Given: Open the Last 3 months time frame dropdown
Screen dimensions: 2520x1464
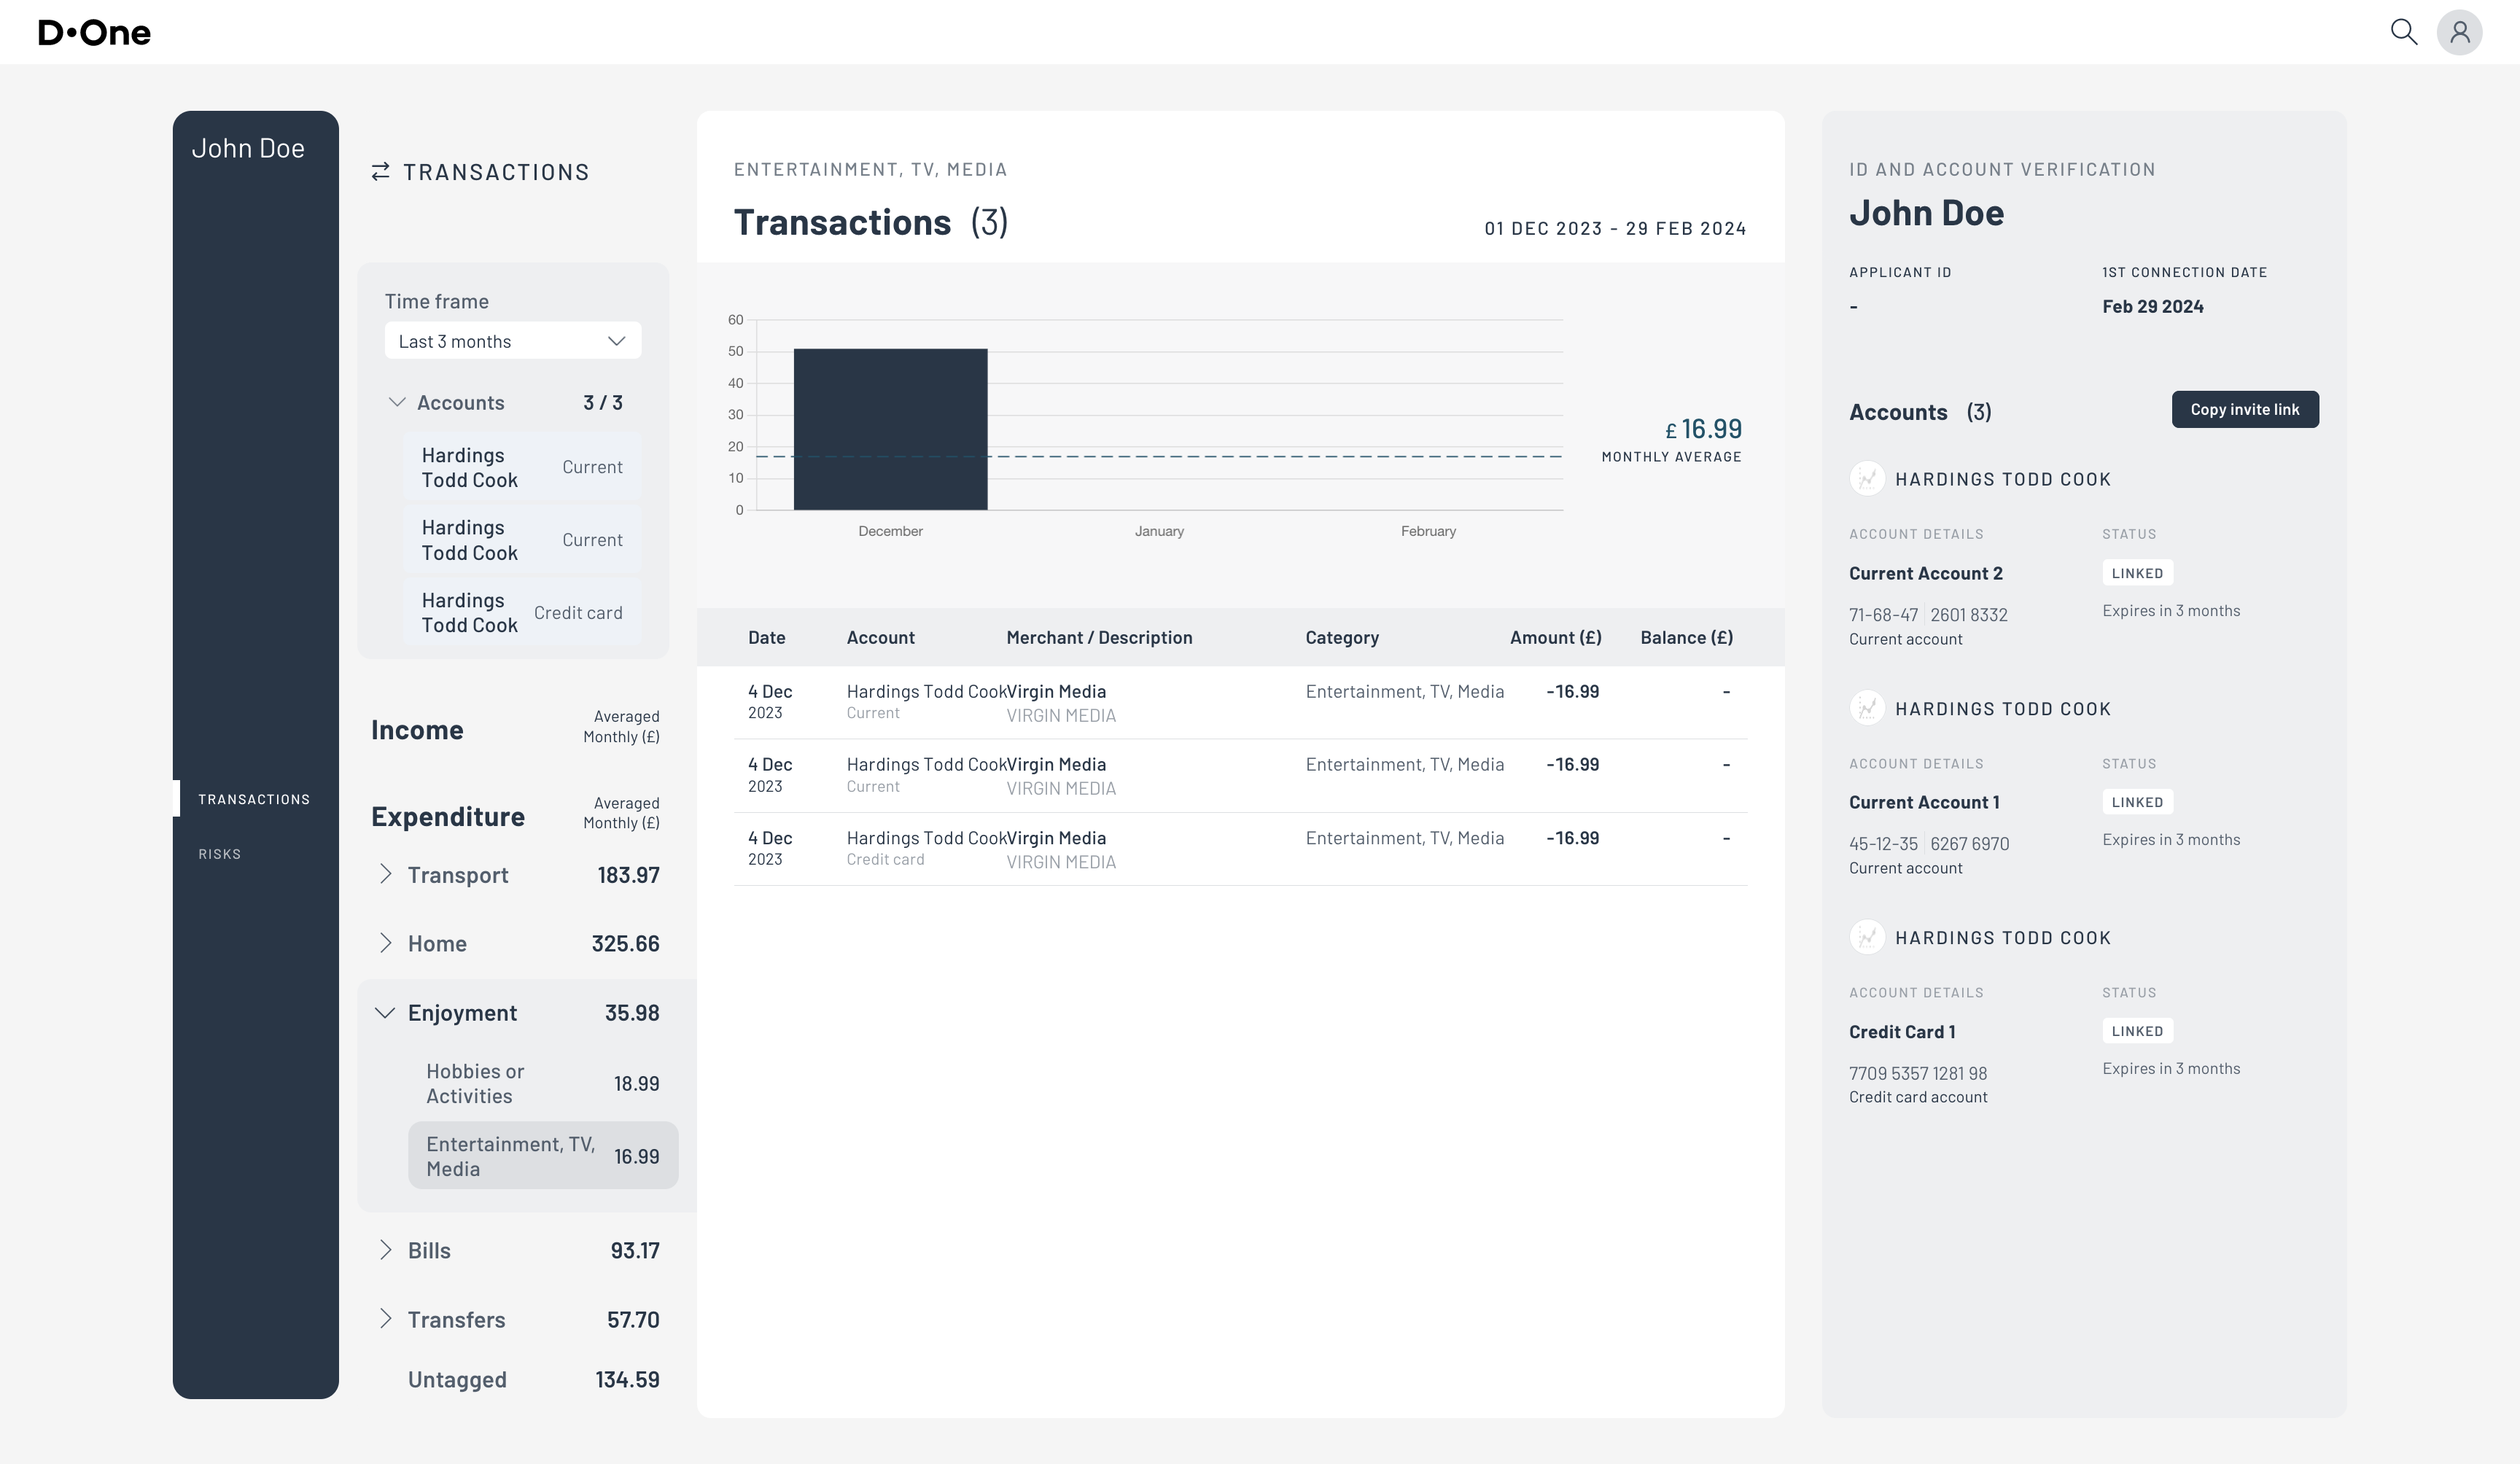Looking at the screenshot, I should point(512,341).
